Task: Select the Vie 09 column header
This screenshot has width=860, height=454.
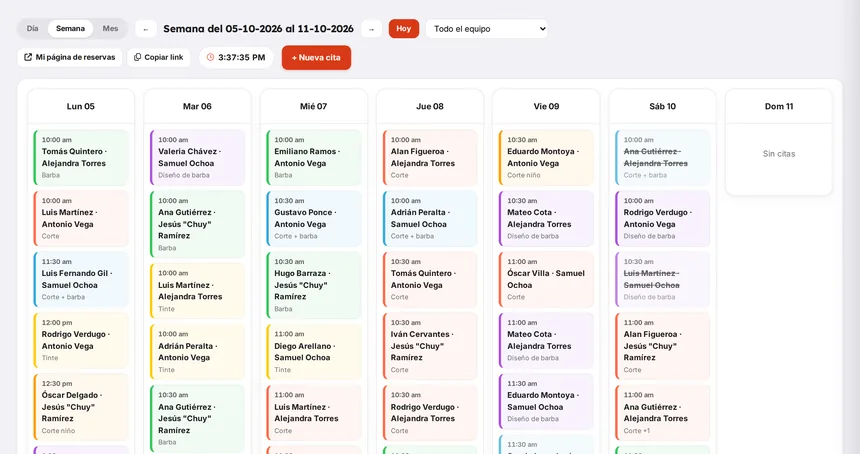Action: [x=546, y=106]
